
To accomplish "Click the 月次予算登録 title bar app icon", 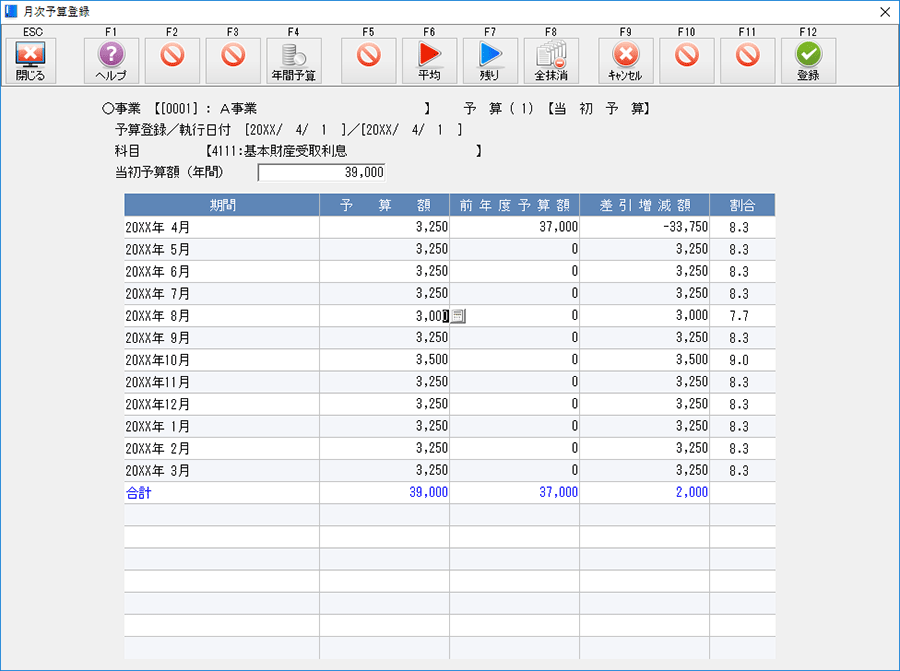I will click(11, 11).
